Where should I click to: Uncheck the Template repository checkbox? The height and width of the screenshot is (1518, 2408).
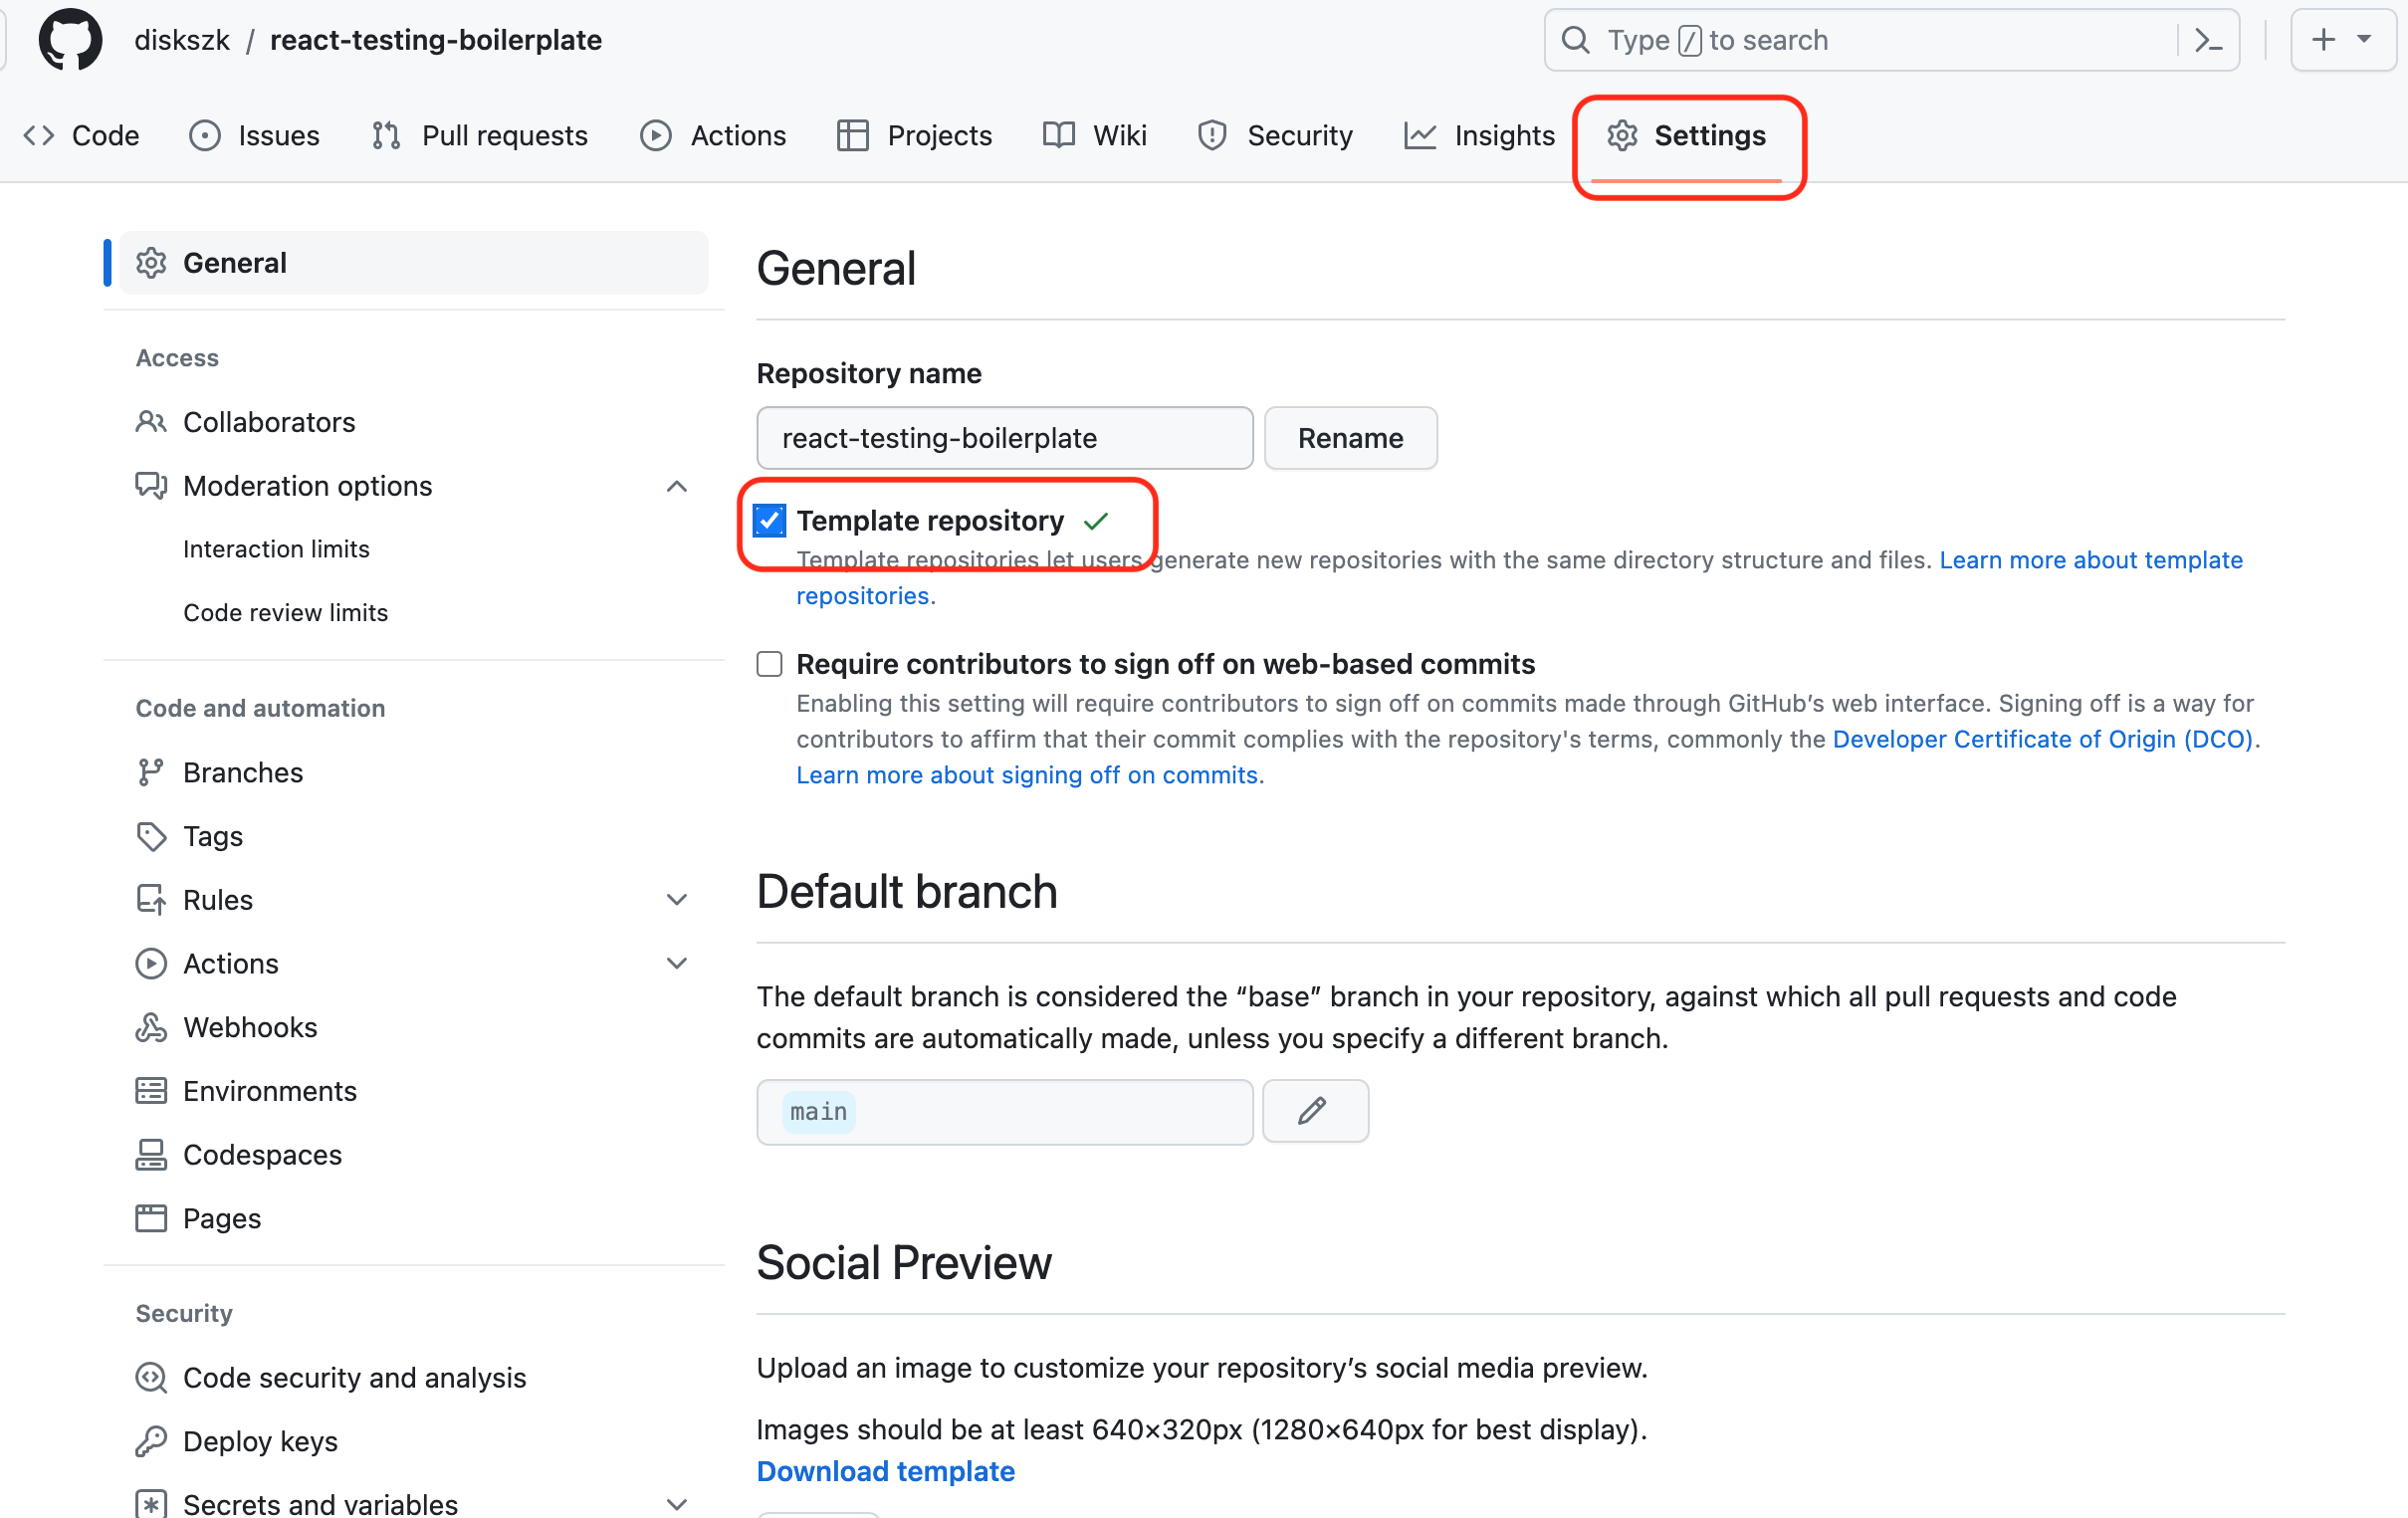pos(769,521)
